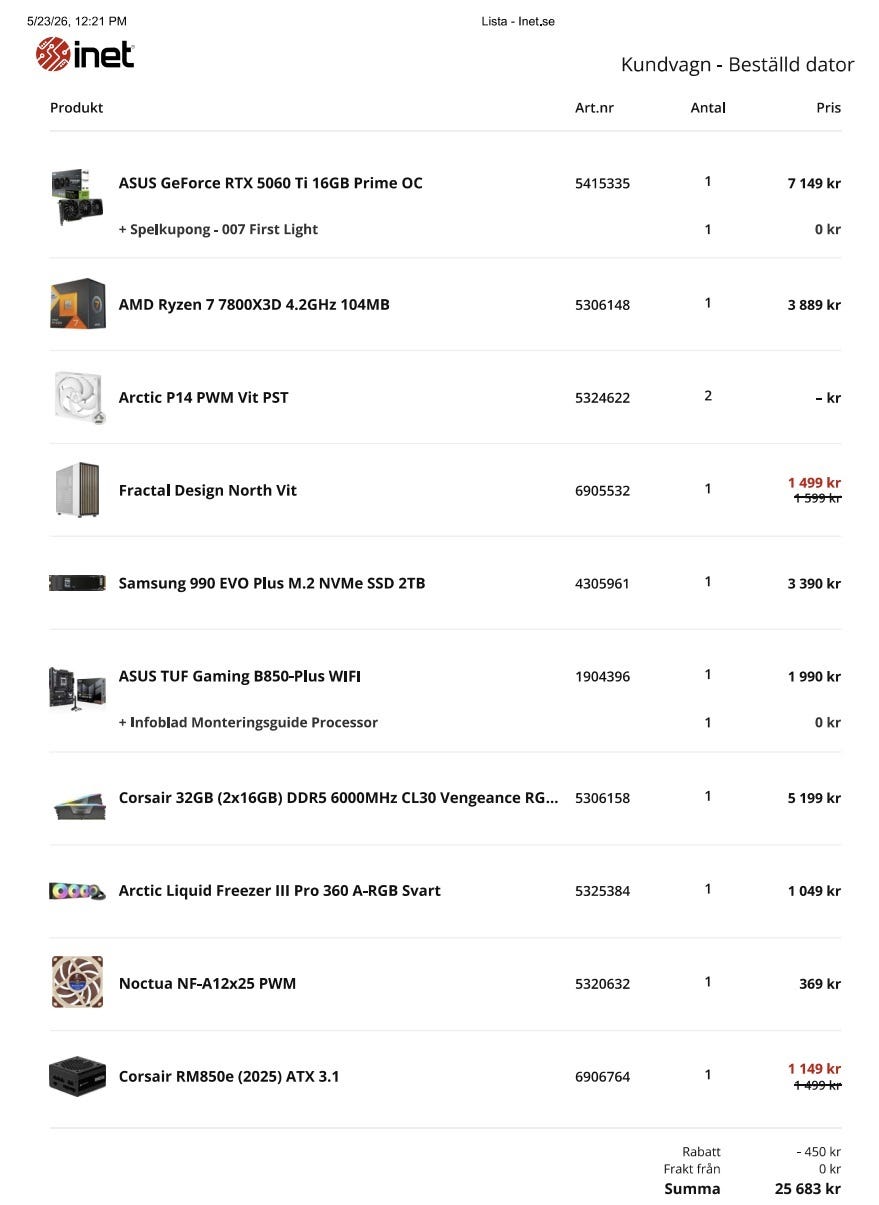
Task: Open Noctua NF-A12x25 PWM product link
Action: coord(207,983)
